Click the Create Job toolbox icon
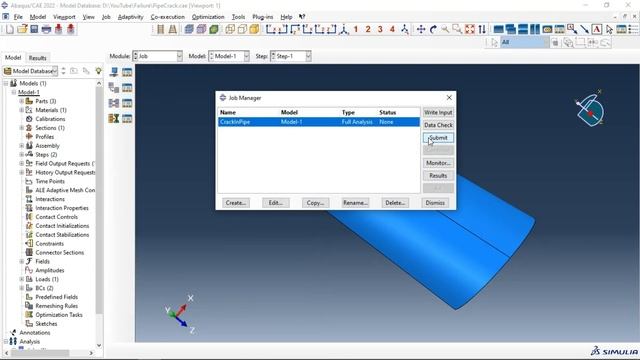The image size is (640, 360). 114,72
